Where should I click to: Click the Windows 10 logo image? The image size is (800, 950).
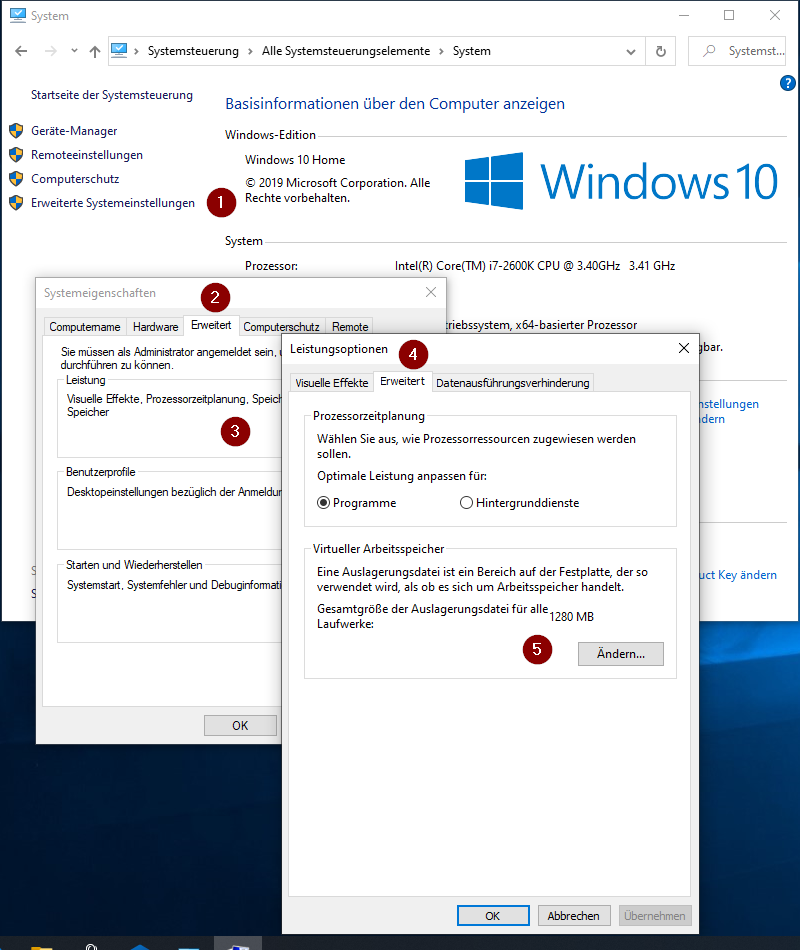coord(621,181)
